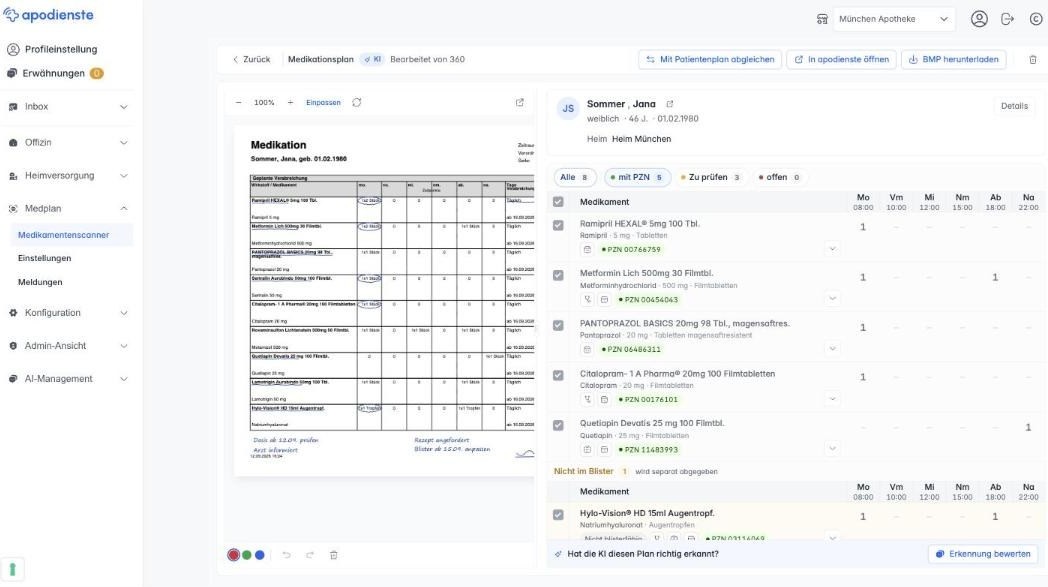Click stethoscope icon in Metformin Lich row
Image resolution: width=1048 pixels, height=587 pixels.
point(587,300)
